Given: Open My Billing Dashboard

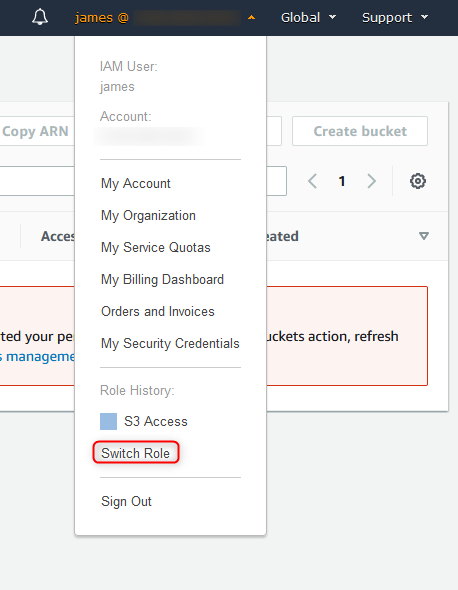Looking at the screenshot, I should click(162, 280).
